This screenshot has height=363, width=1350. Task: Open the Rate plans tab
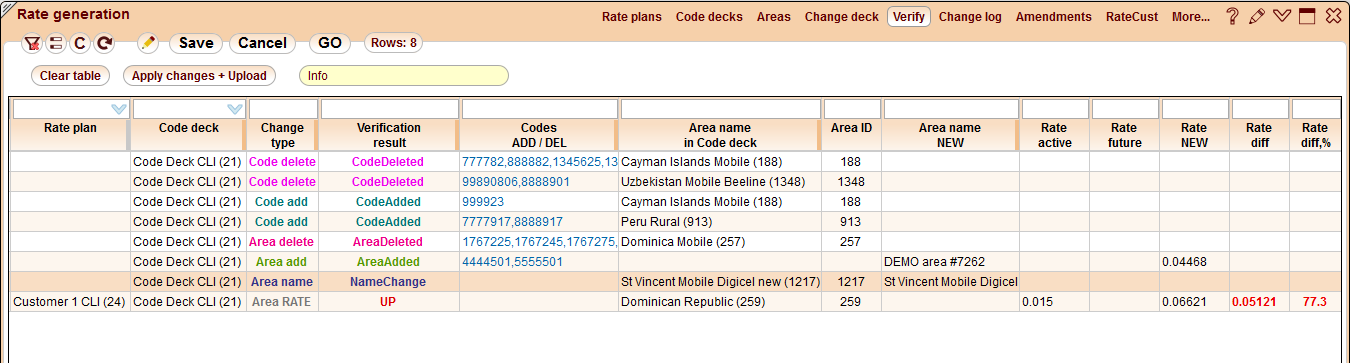(632, 17)
